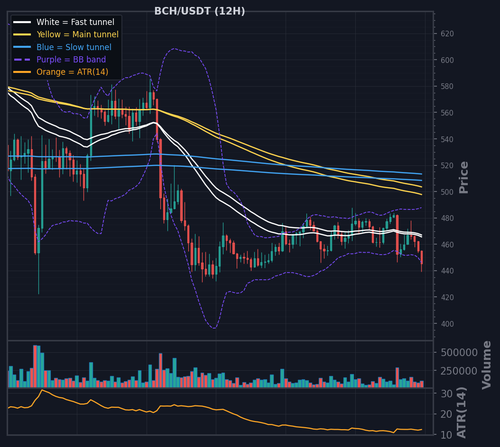
Task: Click the 250000 volume axis tick
Action: click(459, 371)
